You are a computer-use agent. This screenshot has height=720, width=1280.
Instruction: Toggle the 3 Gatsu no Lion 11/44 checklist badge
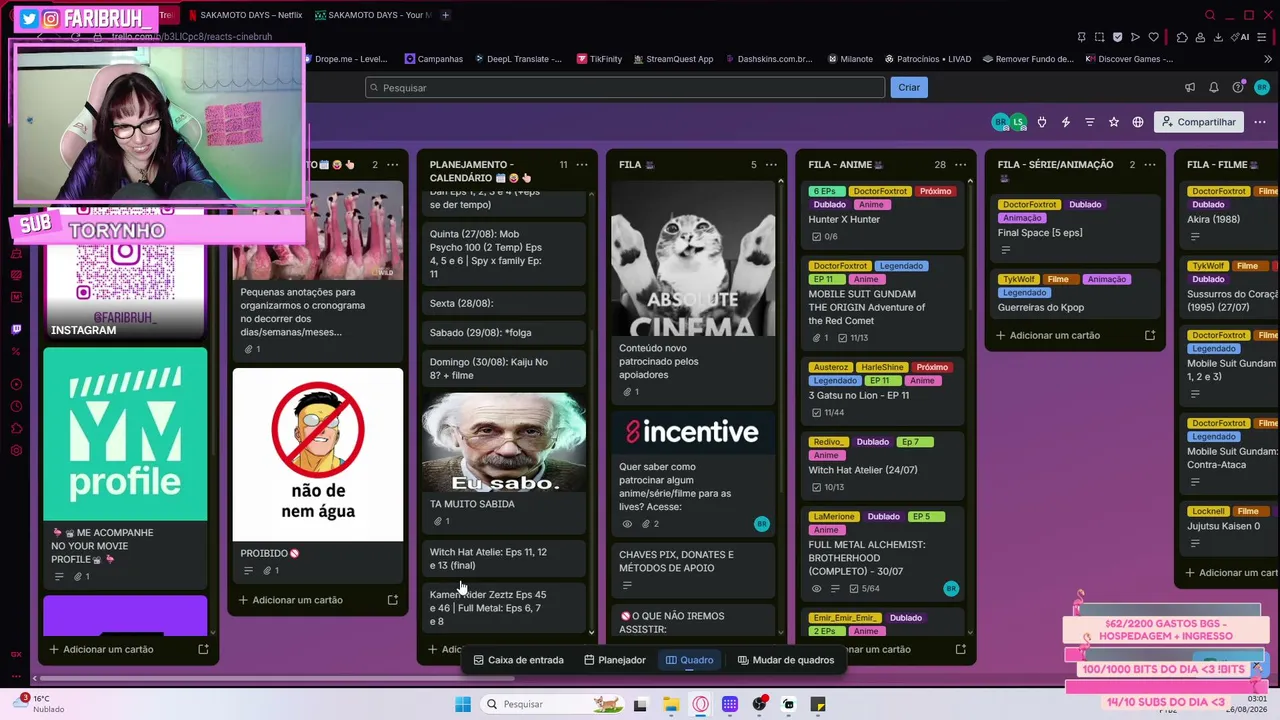(x=828, y=412)
